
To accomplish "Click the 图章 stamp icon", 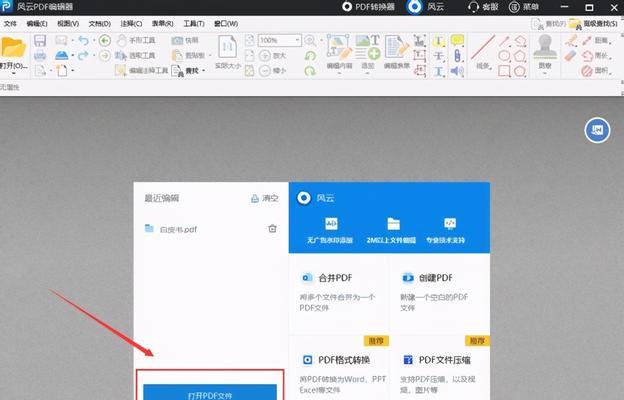I will (545, 48).
